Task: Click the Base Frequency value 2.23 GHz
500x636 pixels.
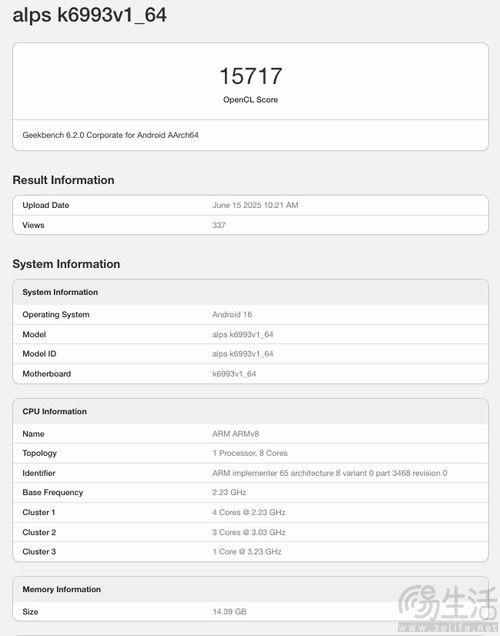Action: pyautogui.click(x=229, y=492)
